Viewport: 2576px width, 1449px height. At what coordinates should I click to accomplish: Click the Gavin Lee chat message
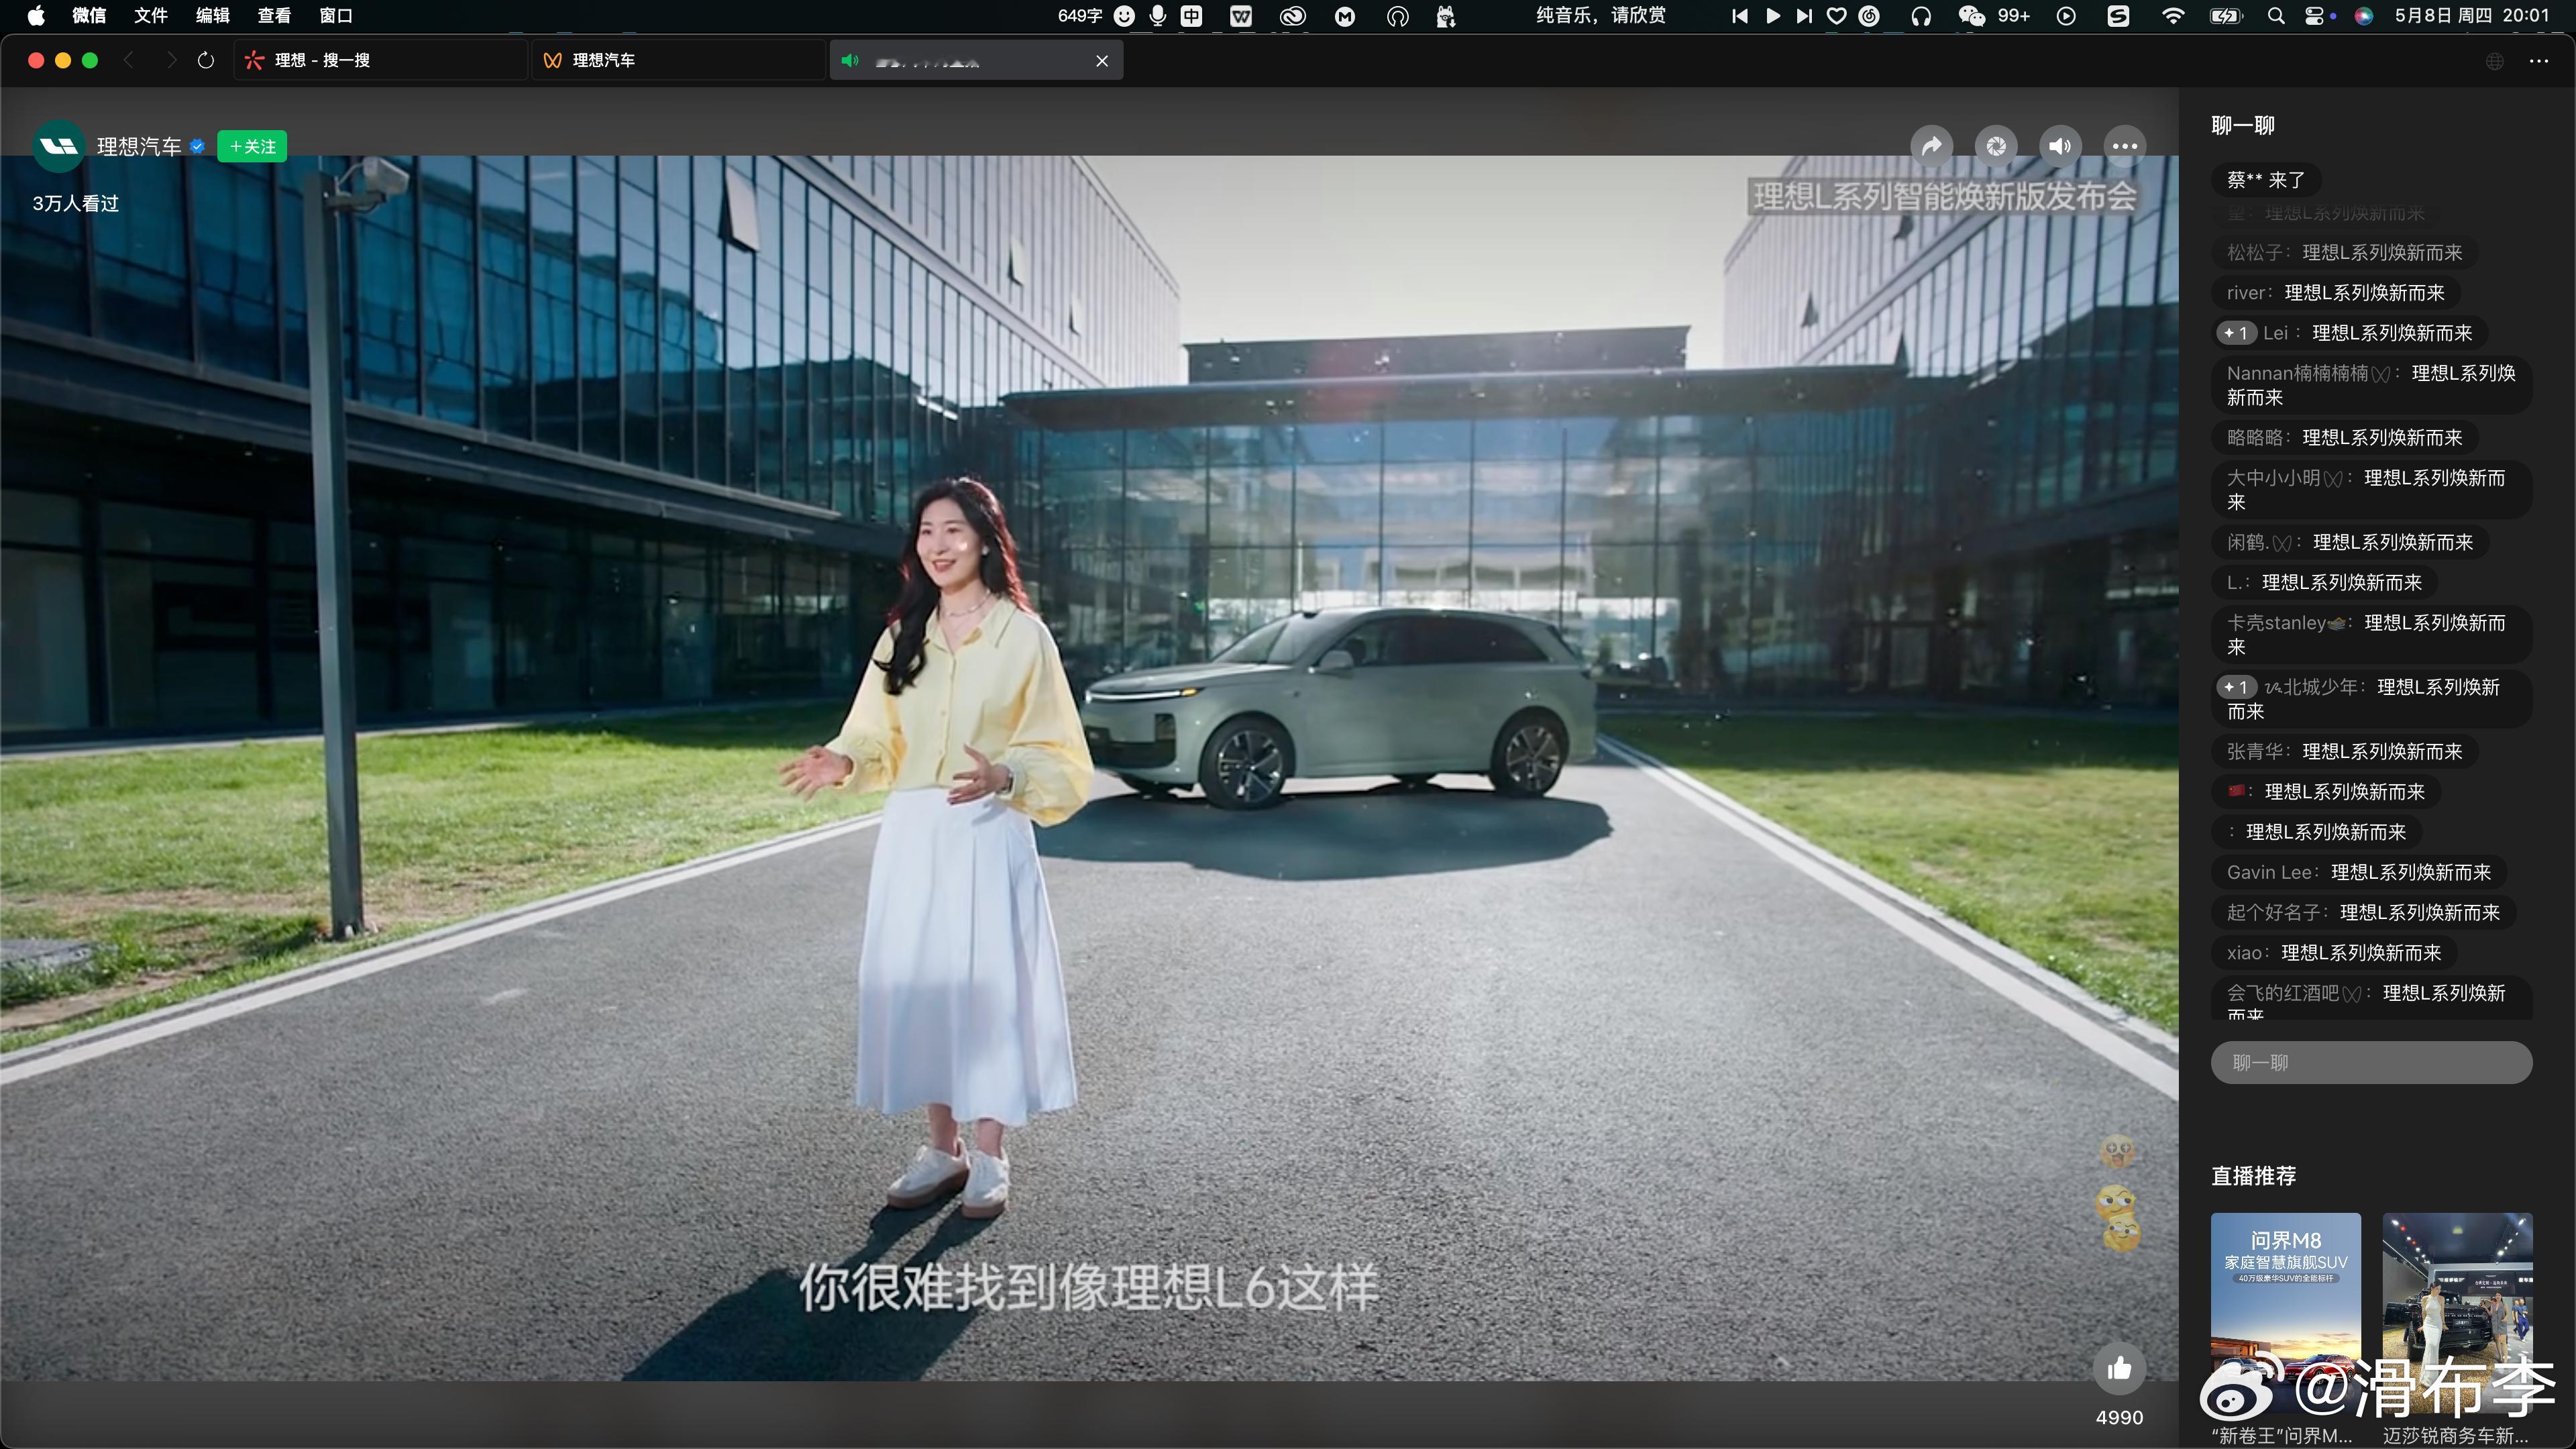2359,873
